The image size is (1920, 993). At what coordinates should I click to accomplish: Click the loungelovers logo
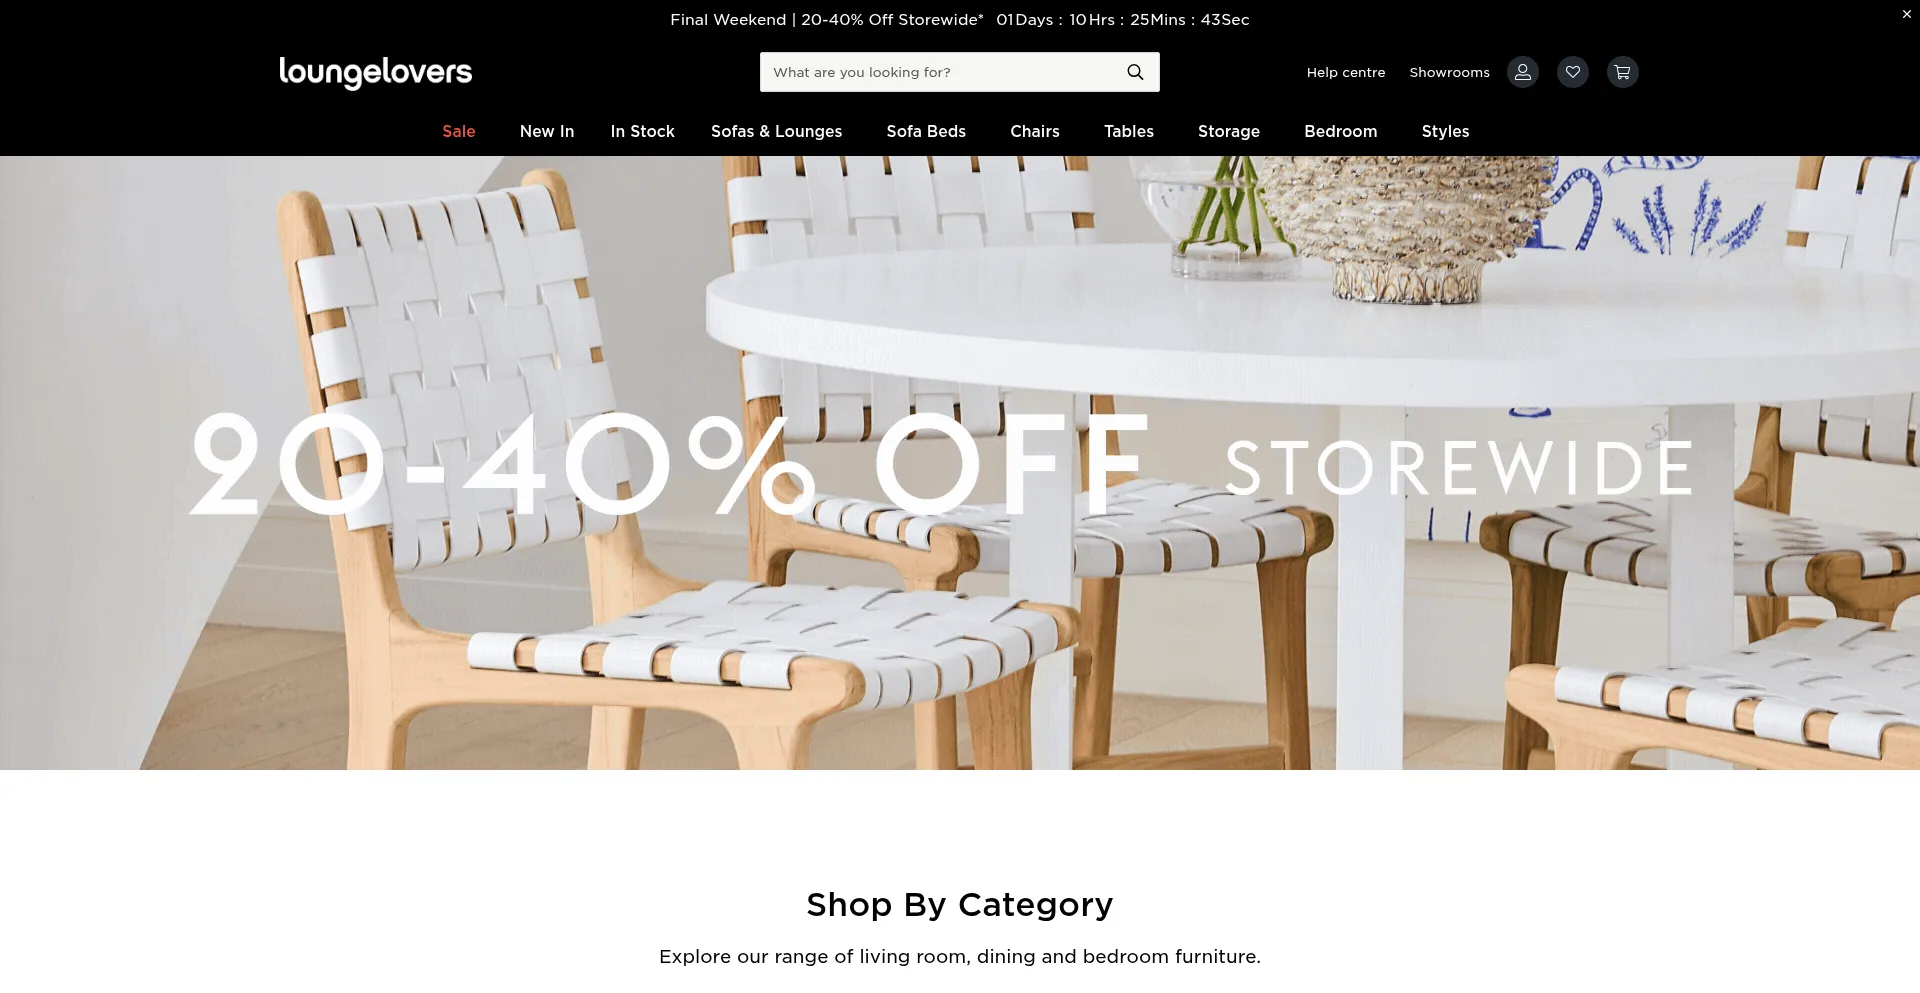pyautogui.click(x=375, y=72)
